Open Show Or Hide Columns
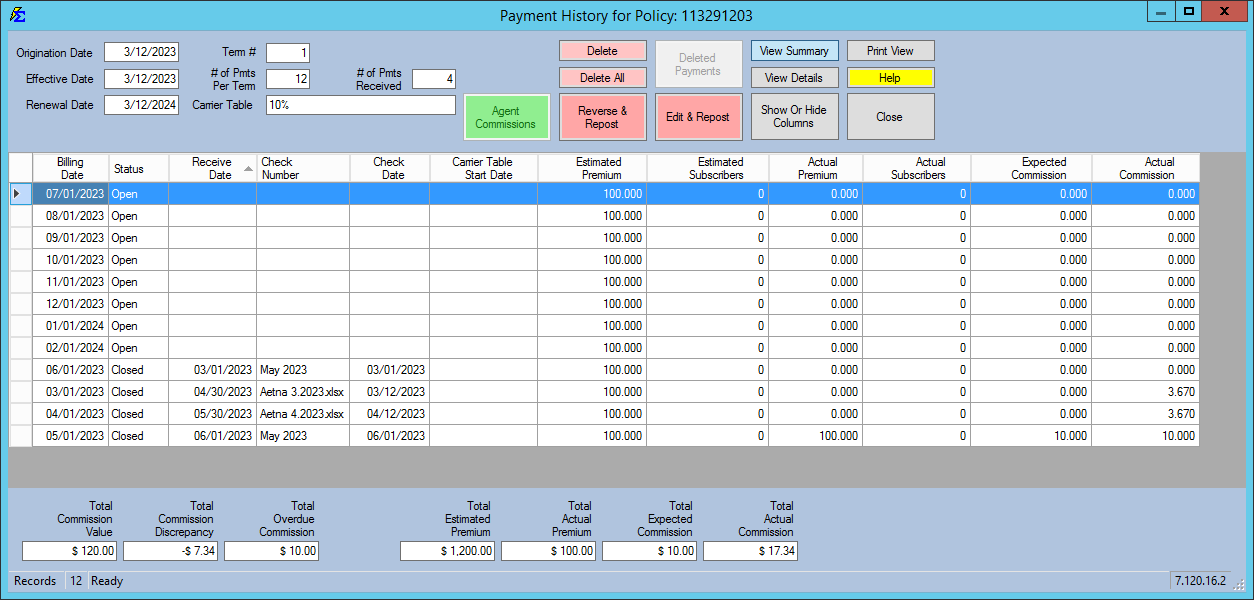The height and width of the screenshot is (600, 1254). tap(794, 116)
